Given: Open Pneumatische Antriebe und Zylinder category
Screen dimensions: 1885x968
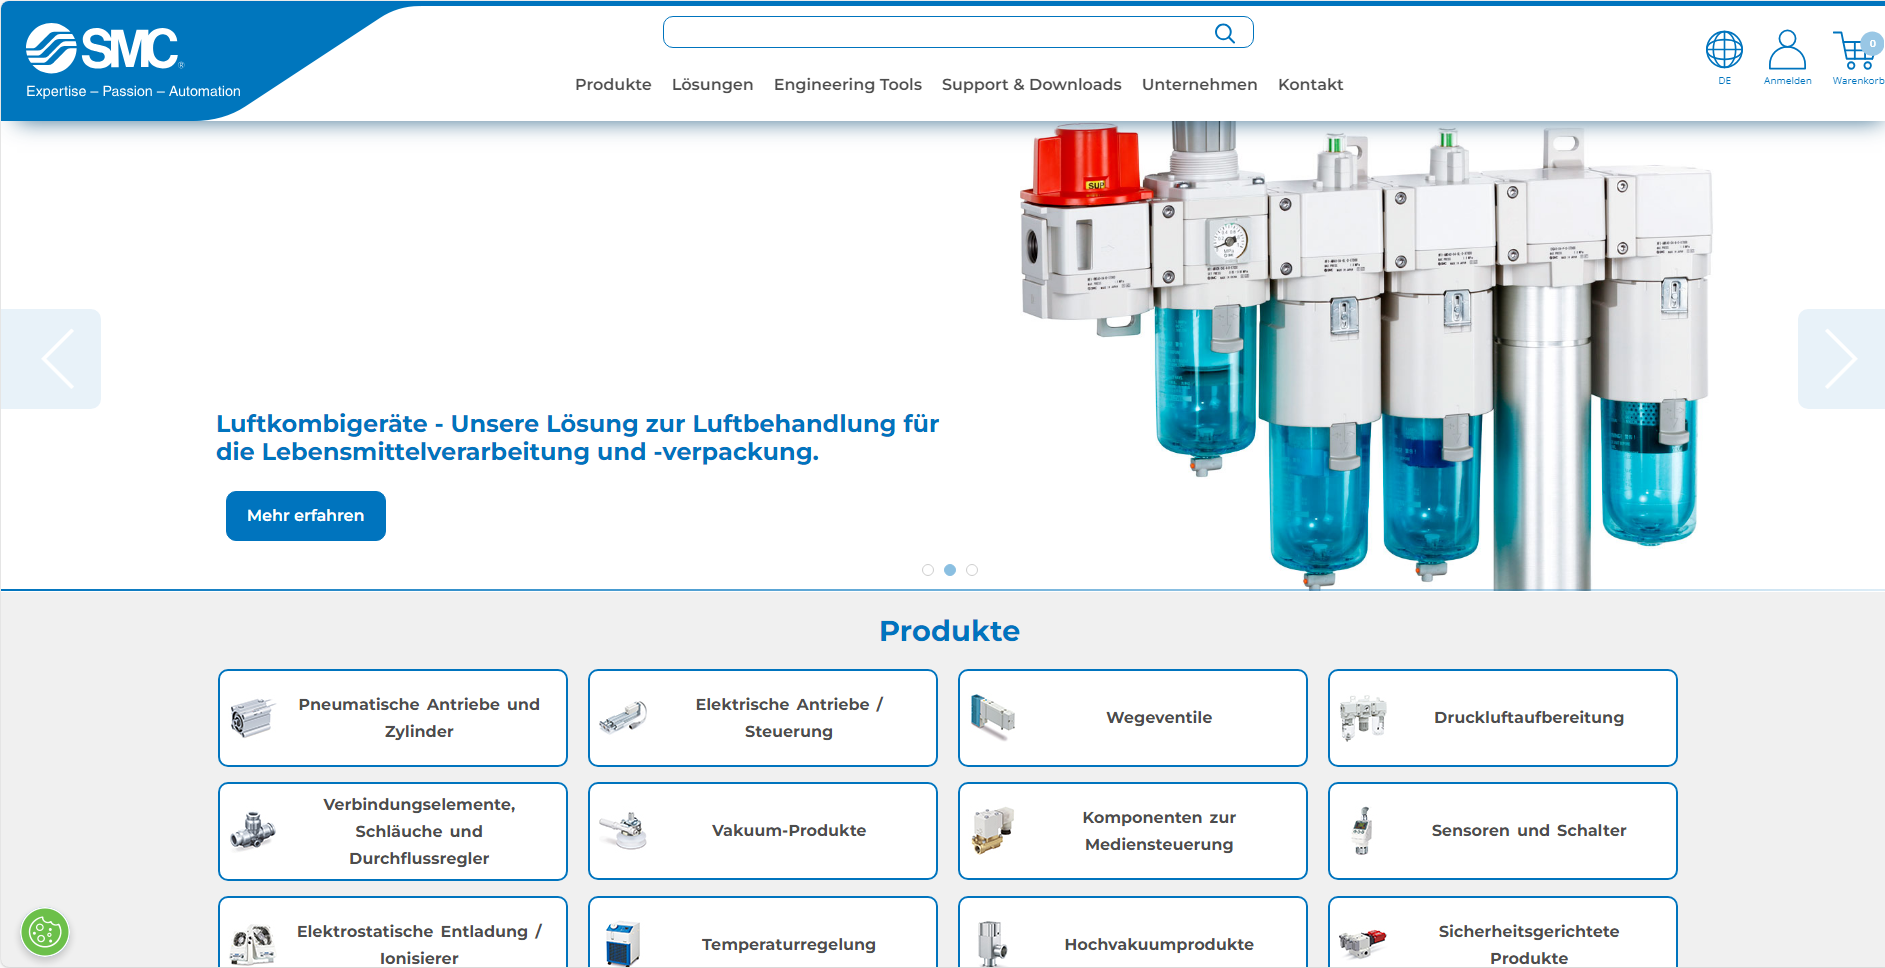Looking at the screenshot, I should click(x=393, y=718).
